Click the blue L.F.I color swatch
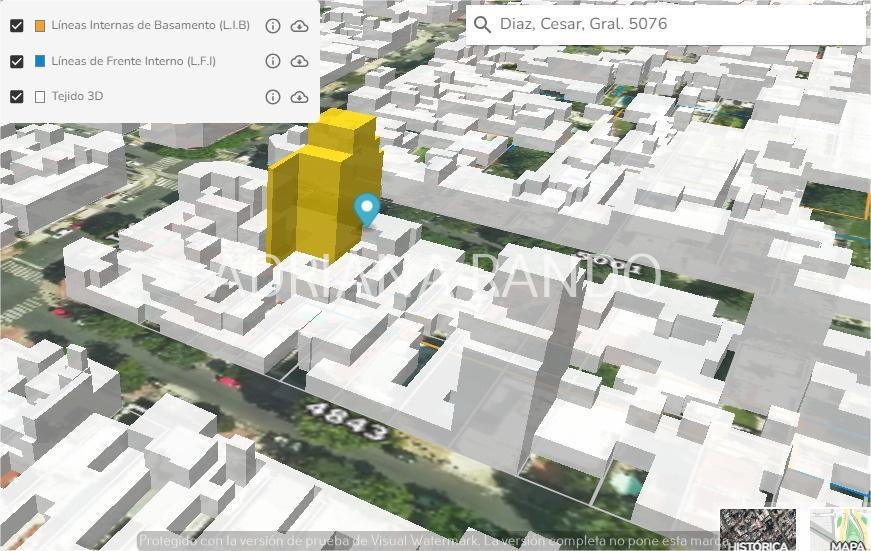871x551 pixels. tap(40, 61)
